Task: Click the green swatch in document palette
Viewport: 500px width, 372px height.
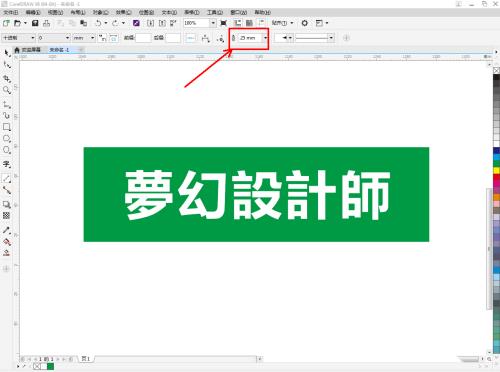Action: pyautogui.click(x=51, y=366)
